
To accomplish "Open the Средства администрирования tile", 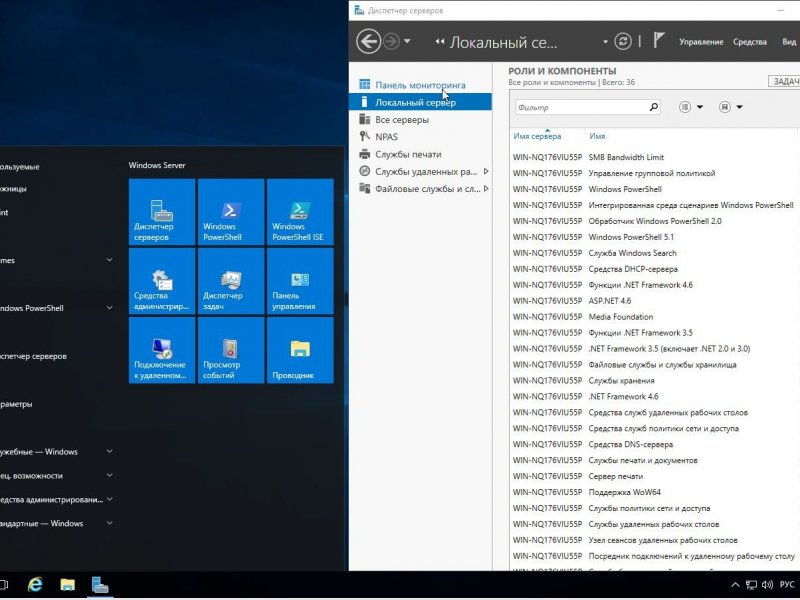I will [x=162, y=281].
